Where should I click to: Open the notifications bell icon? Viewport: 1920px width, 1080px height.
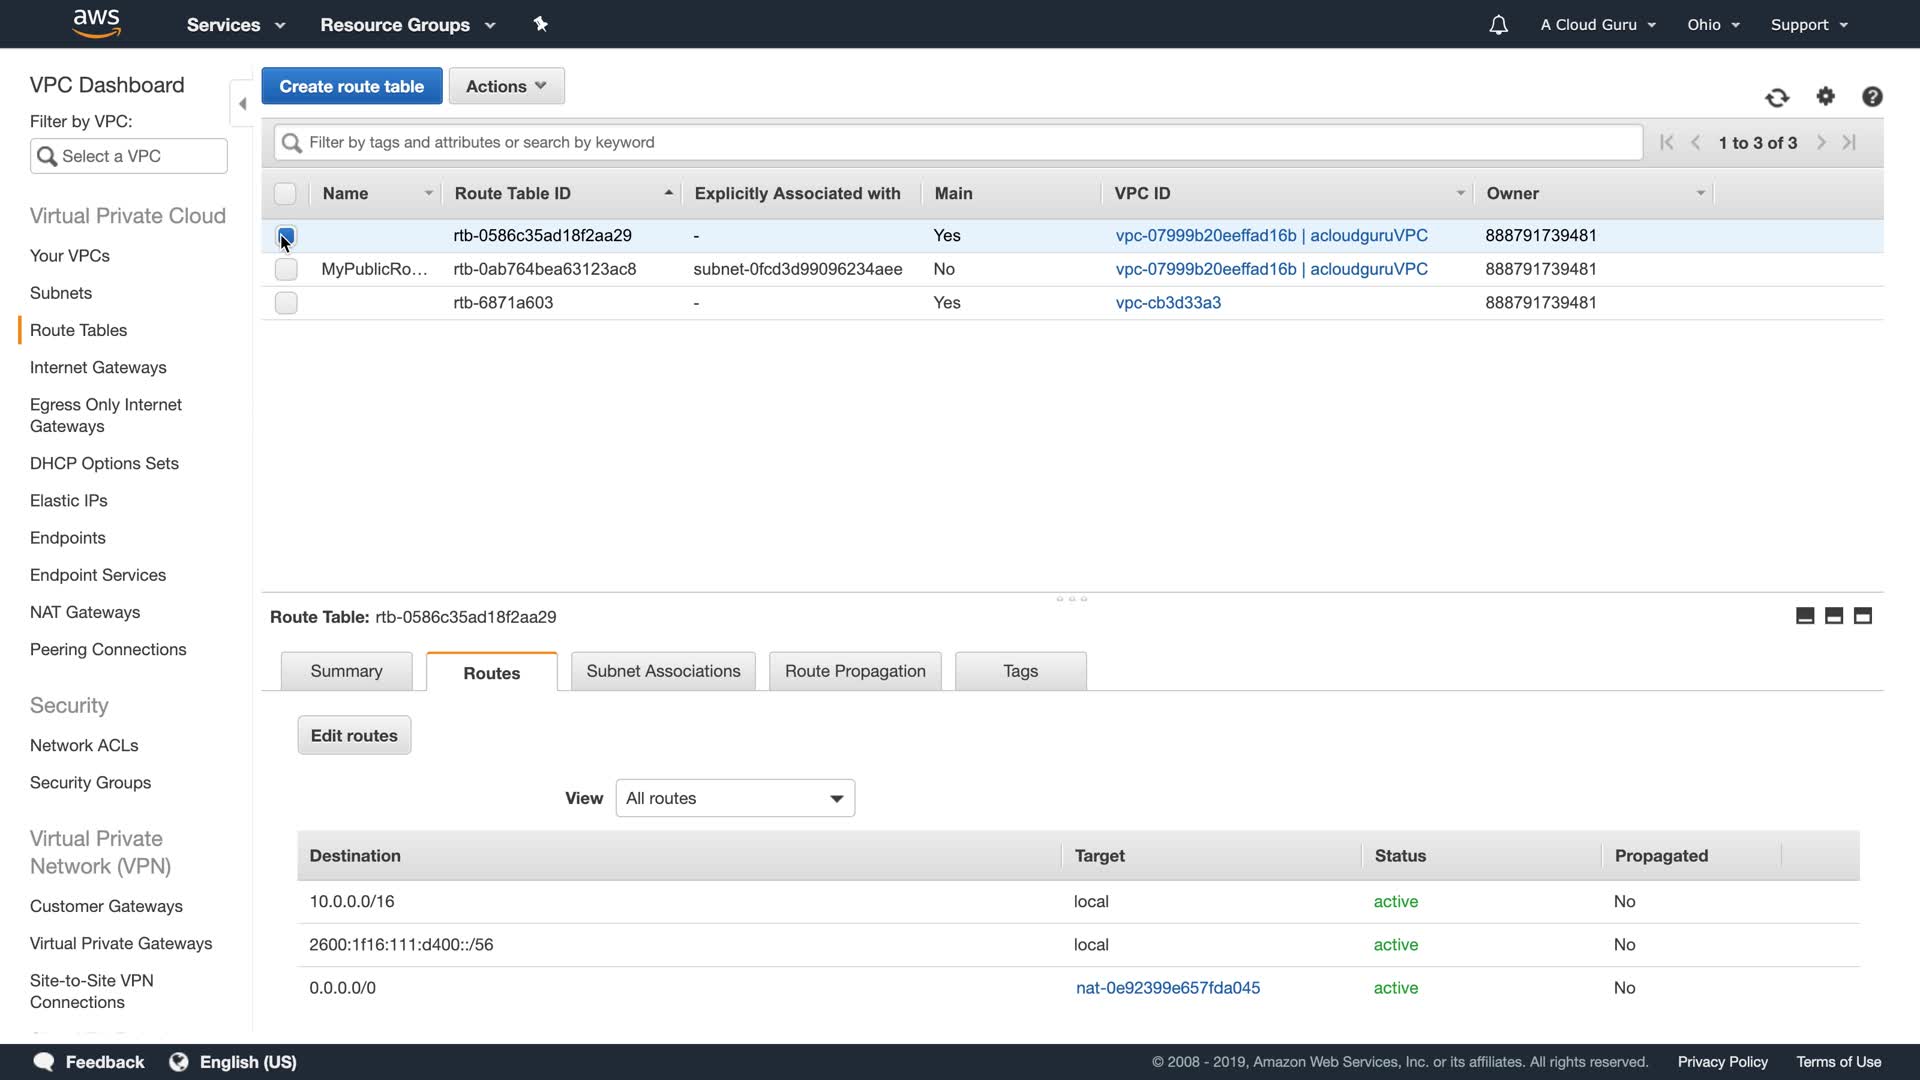(1498, 25)
